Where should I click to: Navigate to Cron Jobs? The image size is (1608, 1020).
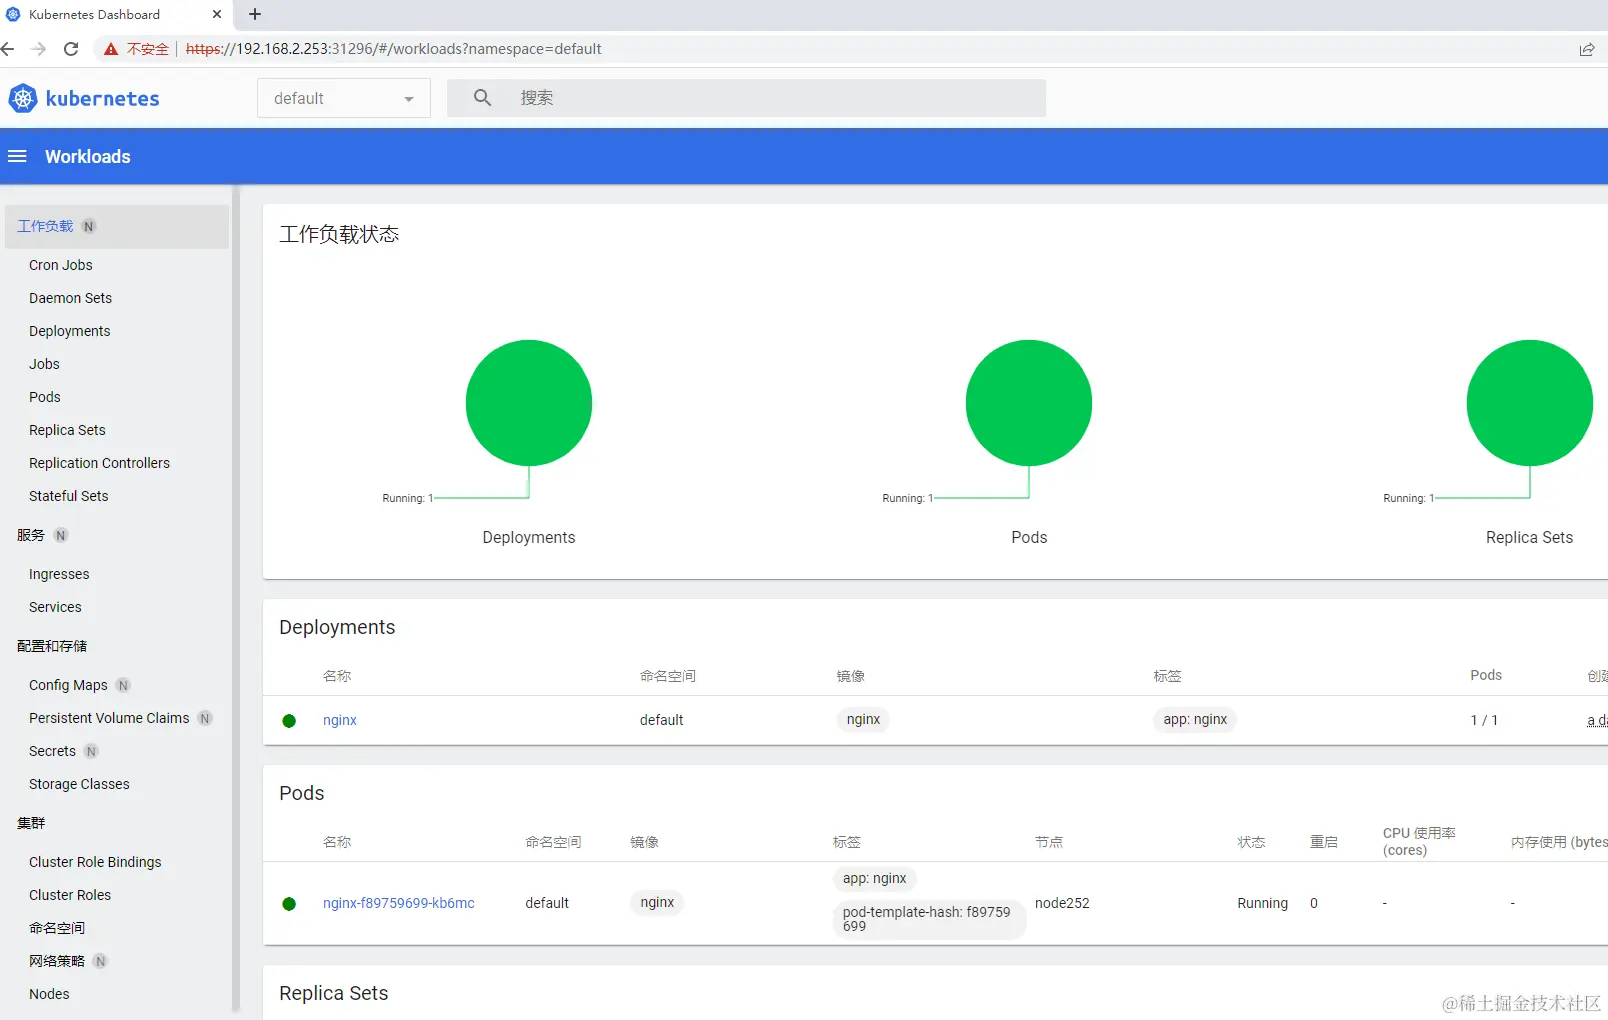[x=61, y=265]
